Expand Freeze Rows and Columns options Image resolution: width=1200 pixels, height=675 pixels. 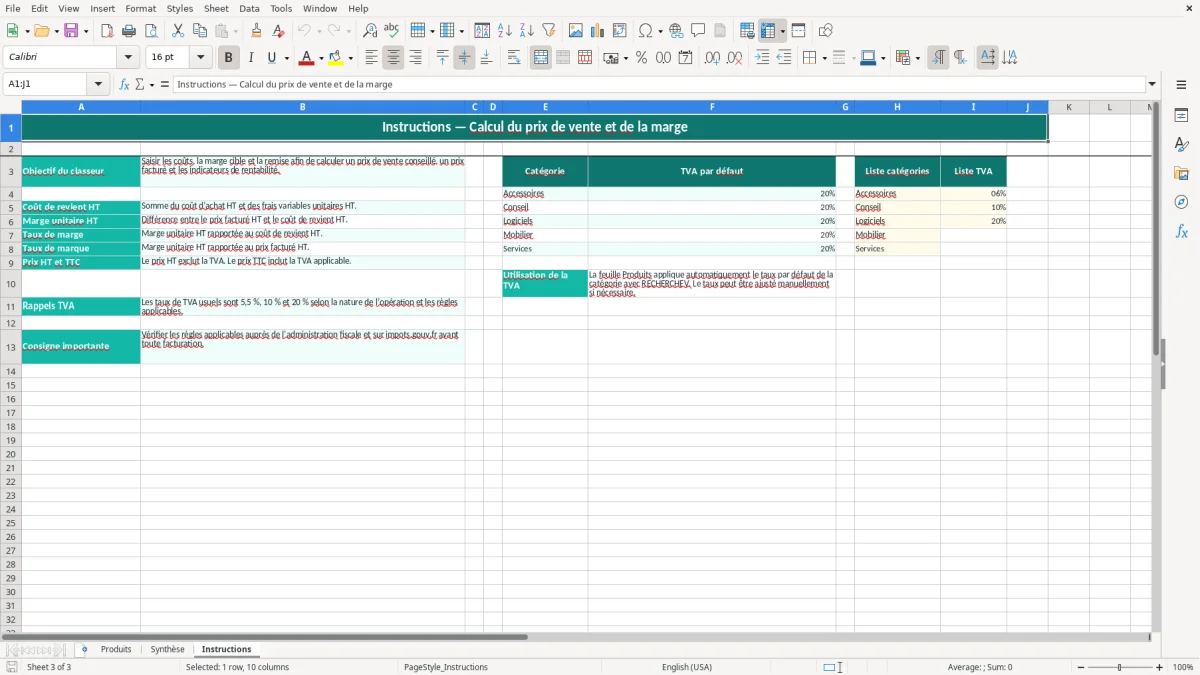click(783, 31)
